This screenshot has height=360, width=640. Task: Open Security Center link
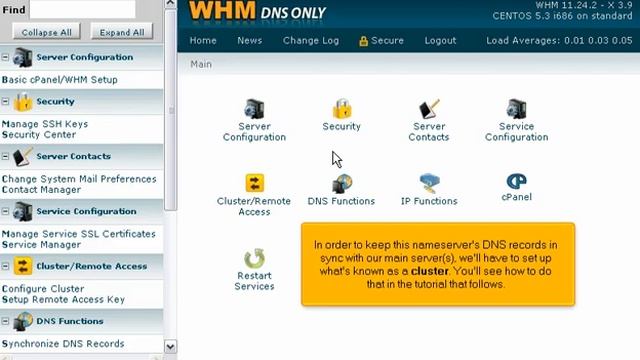39,135
